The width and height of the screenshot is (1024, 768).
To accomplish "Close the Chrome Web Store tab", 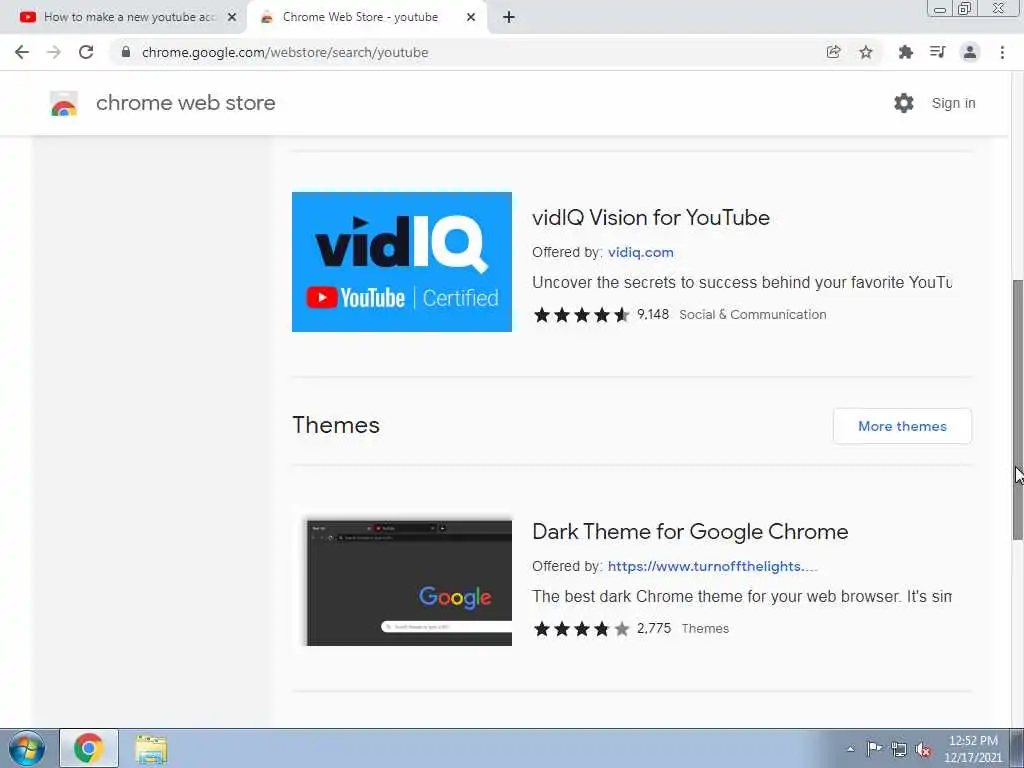I will pos(471,17).
